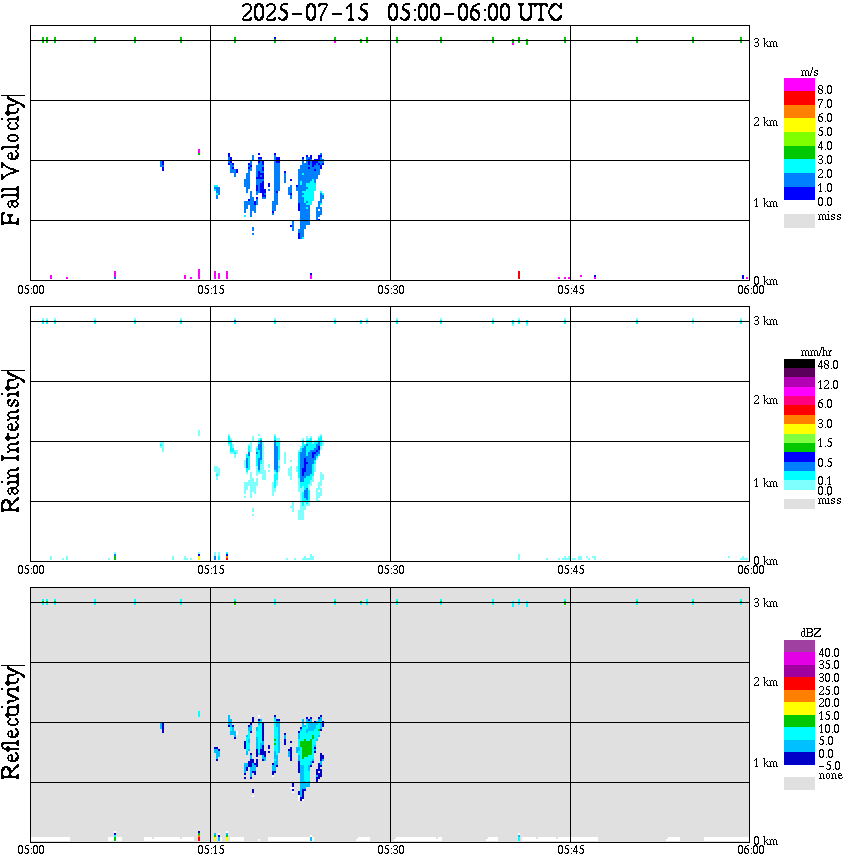Screen dimensions: 850x868
Task: Click the 3 km label of Fall Velocity plot
Action: tap(765, 43)
